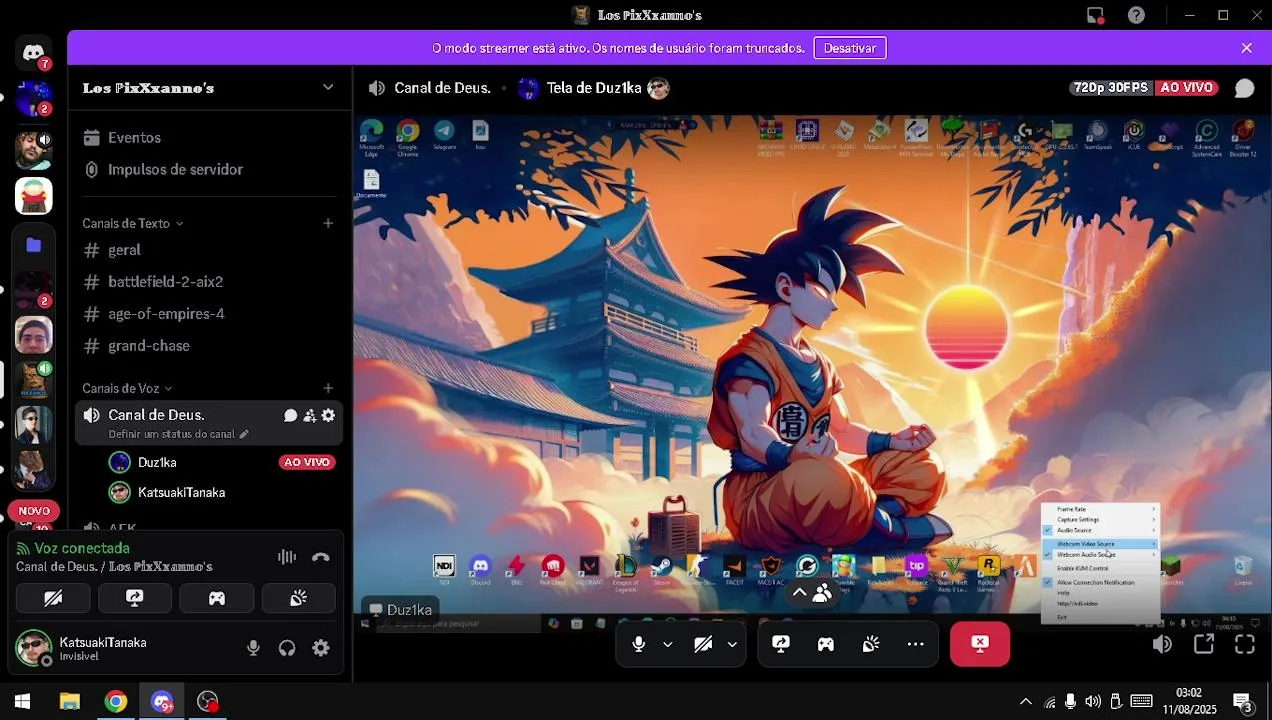Click the NOVO unread indicator
The height and width of the screenshot is (720, 1272).
[x=33, y=511]
